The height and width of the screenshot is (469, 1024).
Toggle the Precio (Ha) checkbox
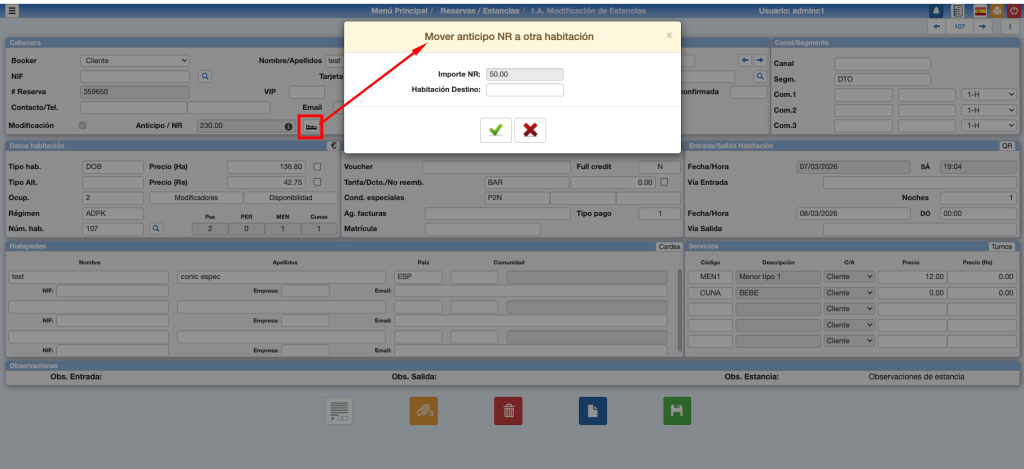317,166
